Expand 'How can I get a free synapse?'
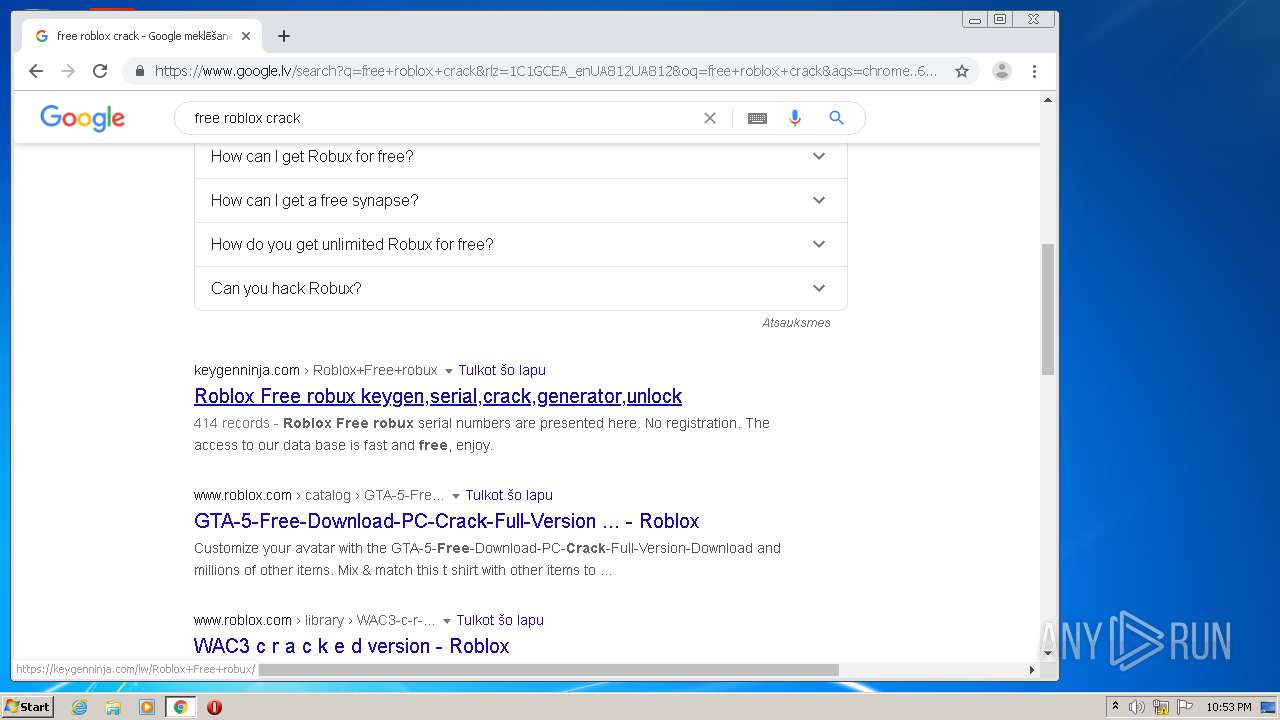This screenshot has width=1280, height=720. 521,200
